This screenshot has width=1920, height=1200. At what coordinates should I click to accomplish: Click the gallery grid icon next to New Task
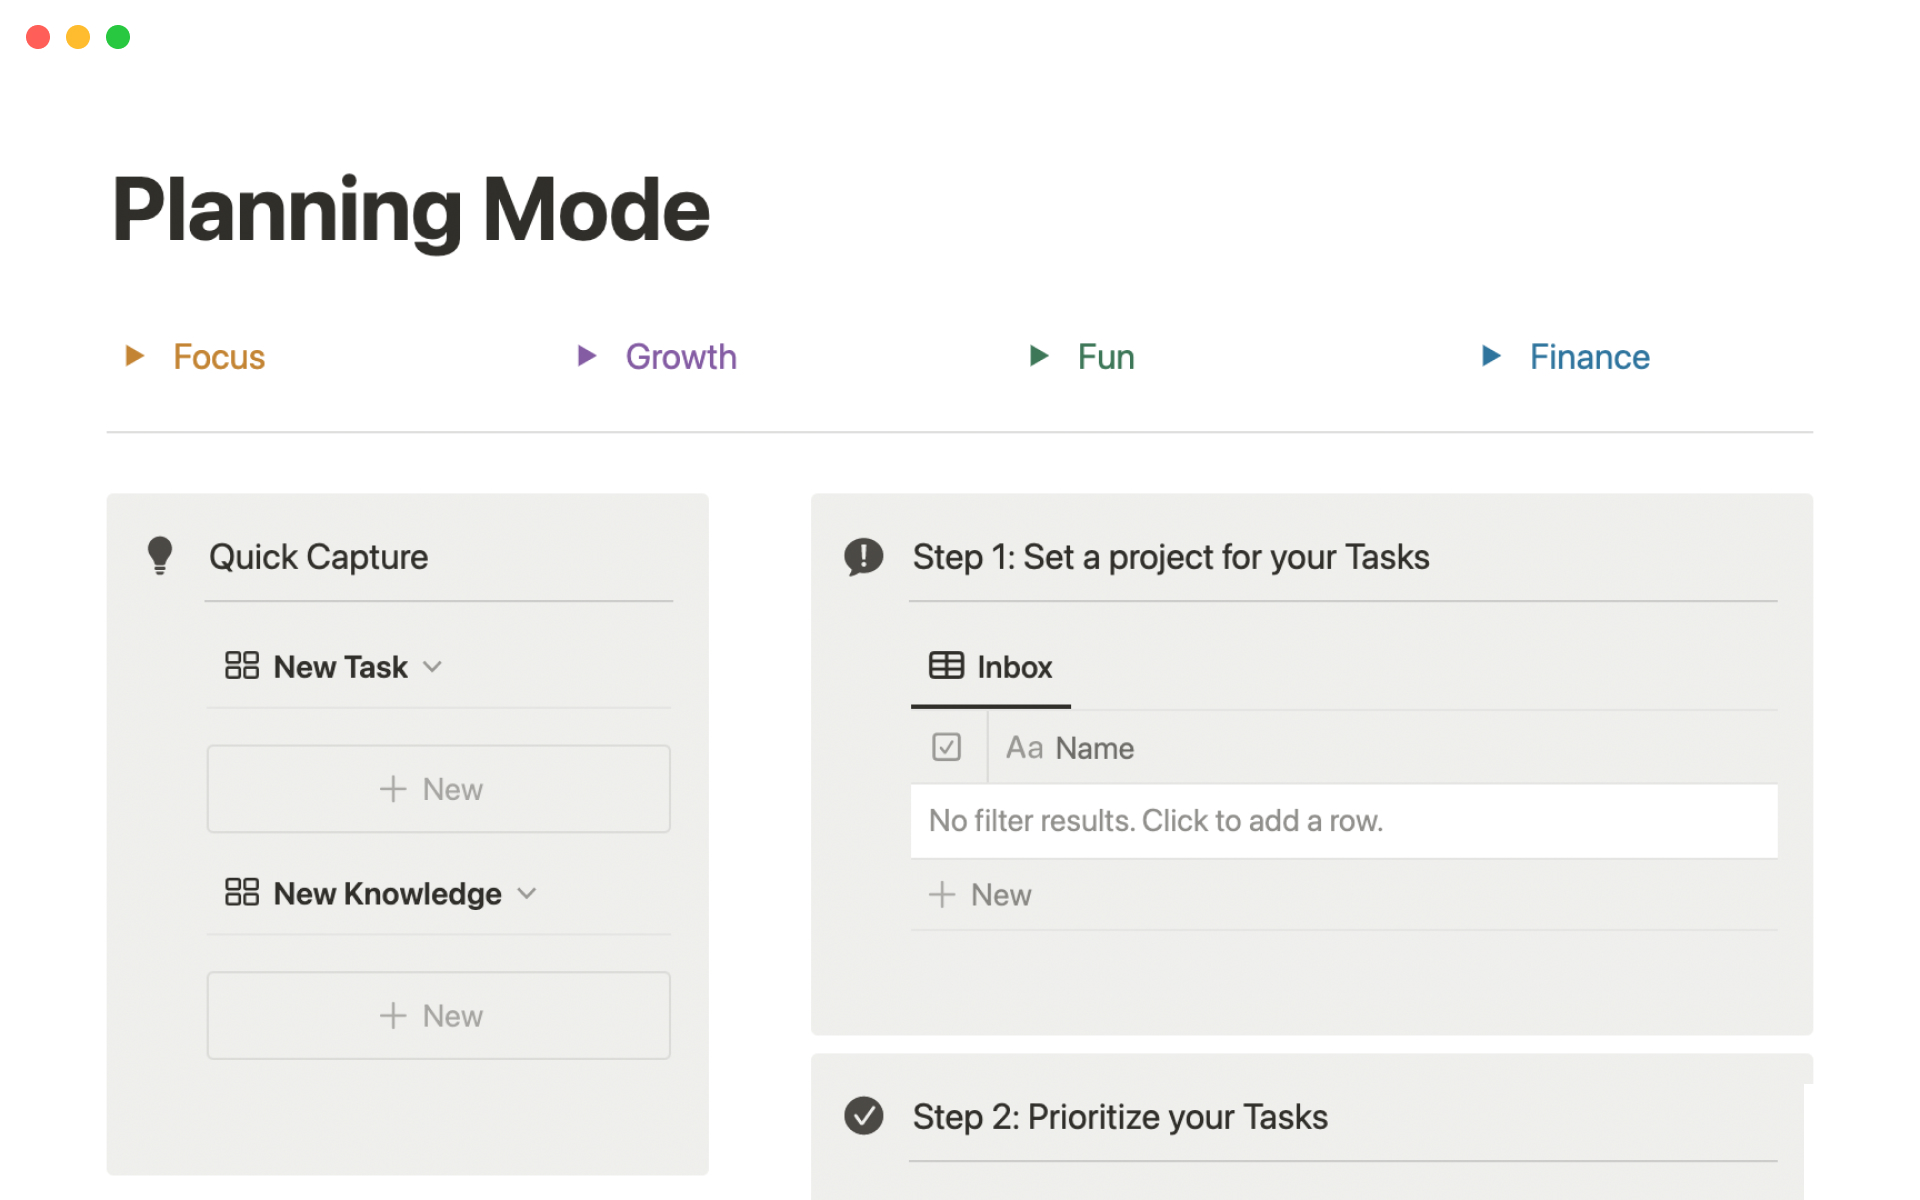(242, 666)
